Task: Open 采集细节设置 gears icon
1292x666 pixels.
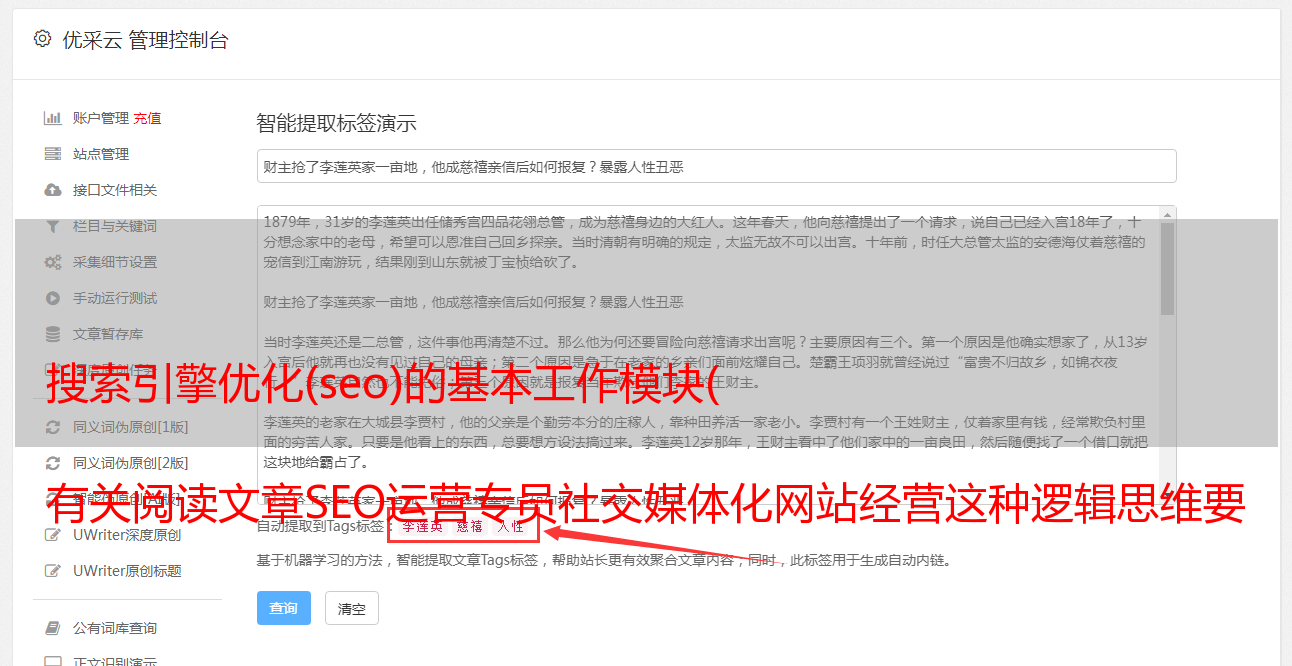Action: coord(53,262)
